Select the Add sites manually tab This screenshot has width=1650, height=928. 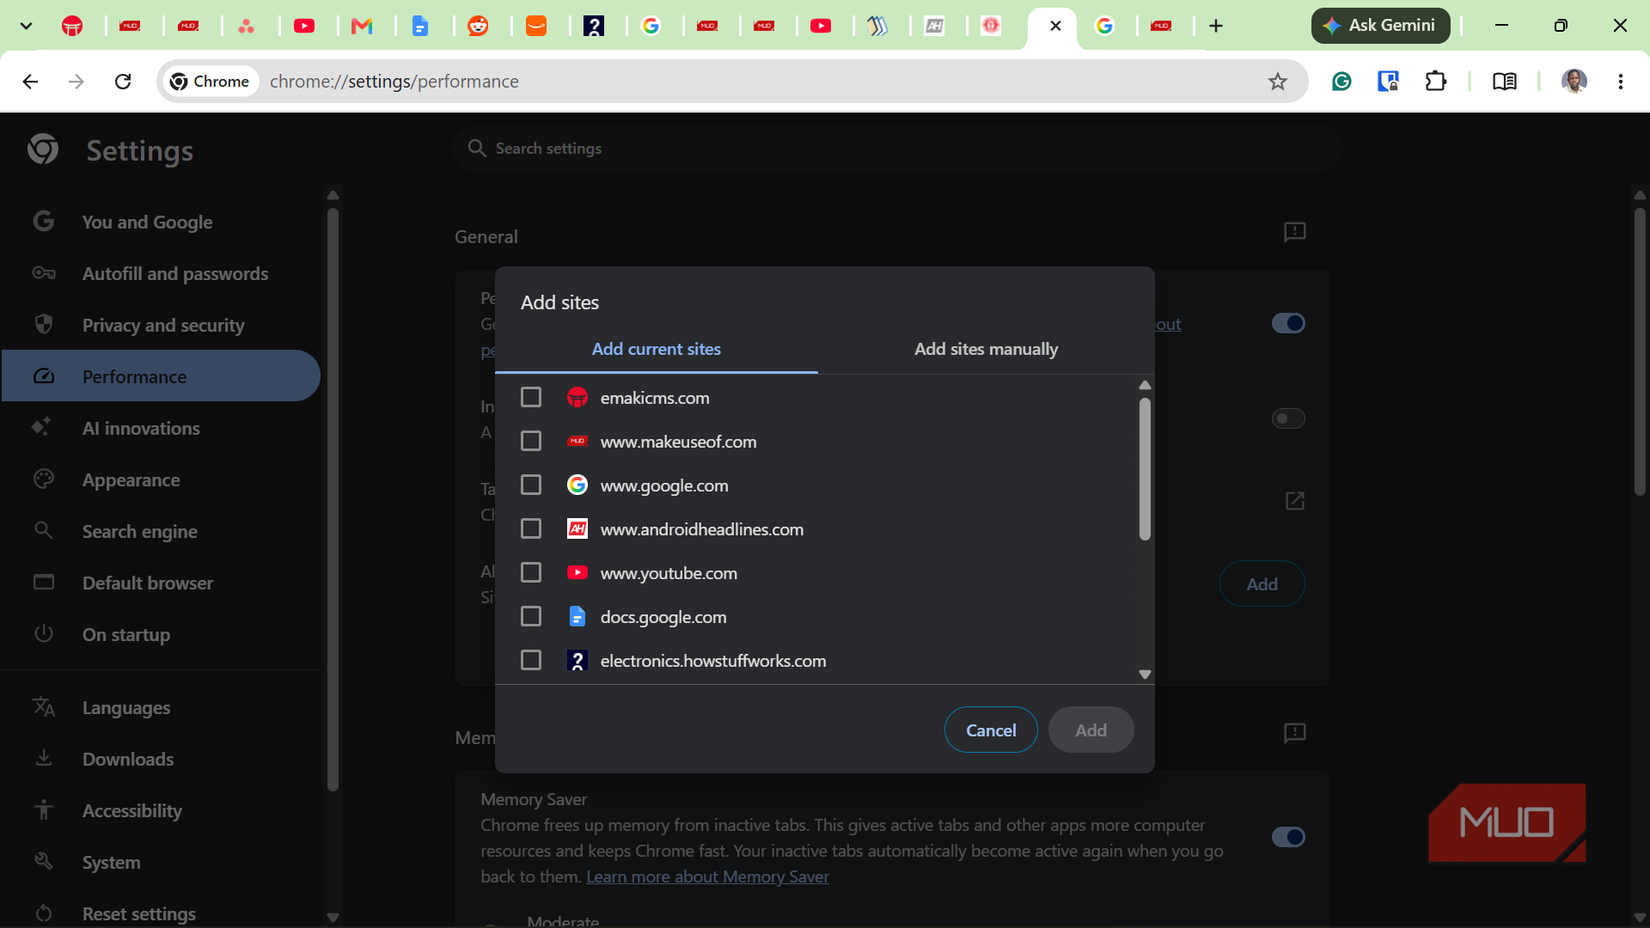click(986, 349)
